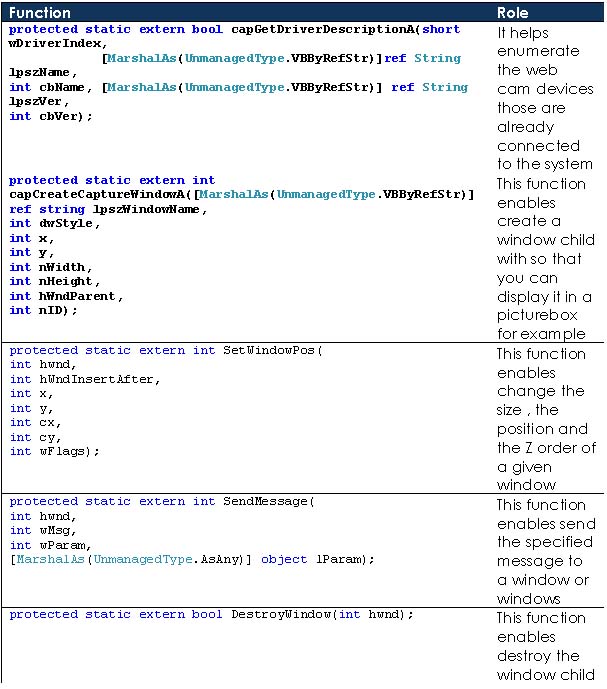The height and width of the screenshot is (689, 607).
Task: Click the 'int dwStyle,' parameter
Action: point(55,223)
